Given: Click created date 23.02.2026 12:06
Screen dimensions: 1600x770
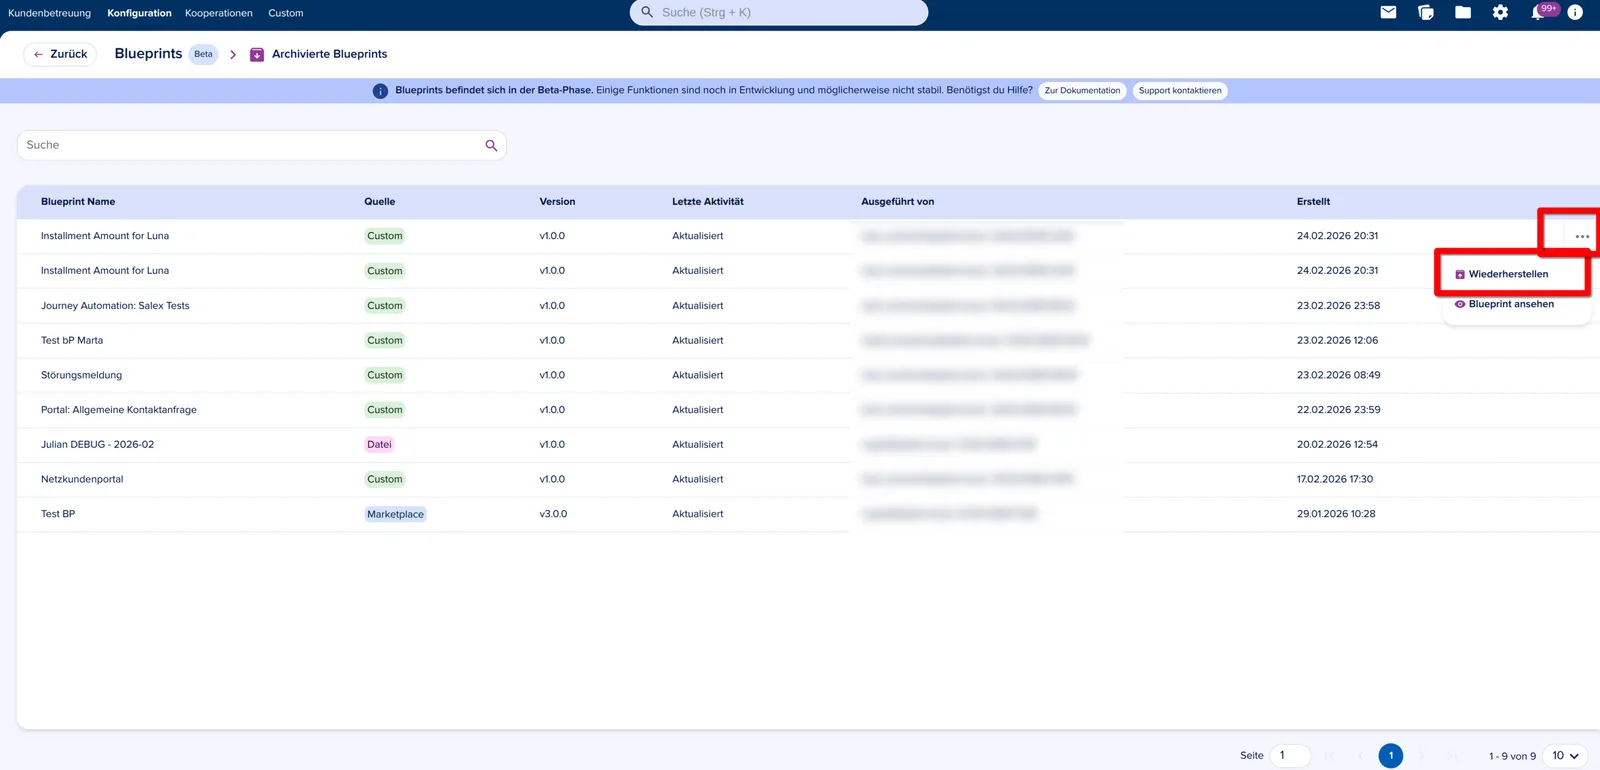Looking at the screenshot, I should [x=1337, y=341].
